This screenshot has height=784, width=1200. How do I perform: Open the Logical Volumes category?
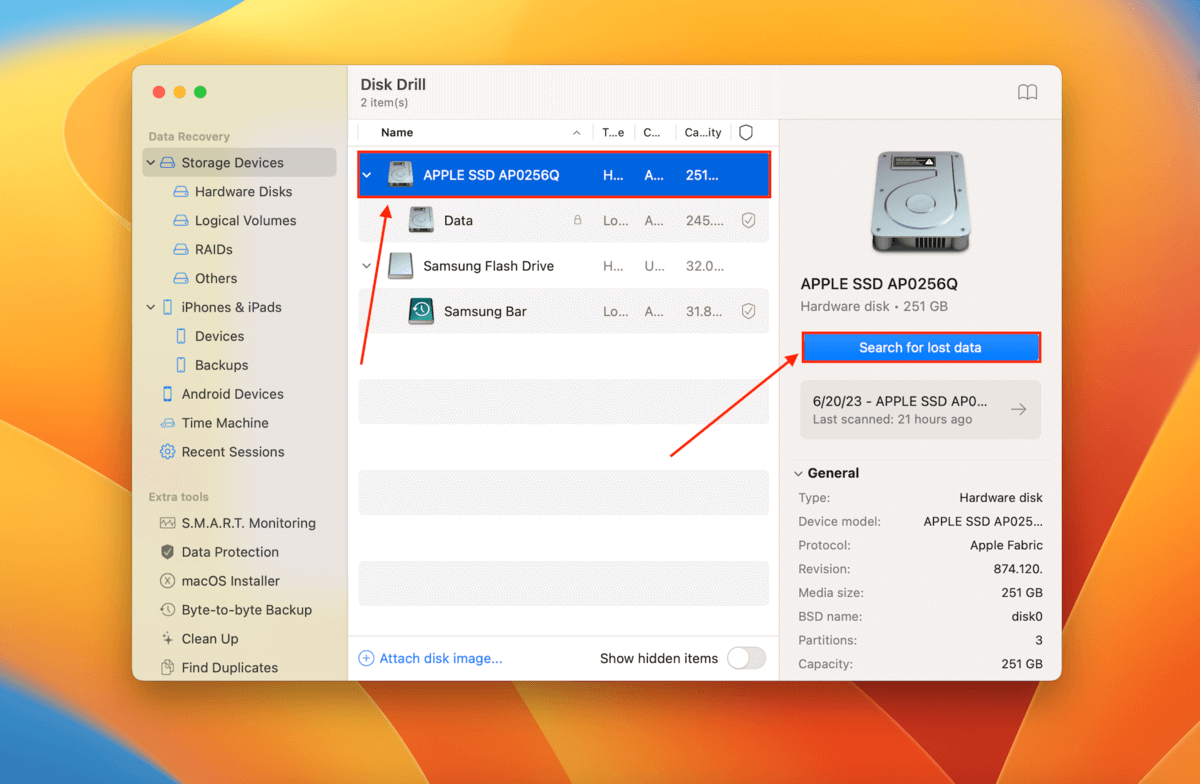pyautogui.click(x=245, y=221)
